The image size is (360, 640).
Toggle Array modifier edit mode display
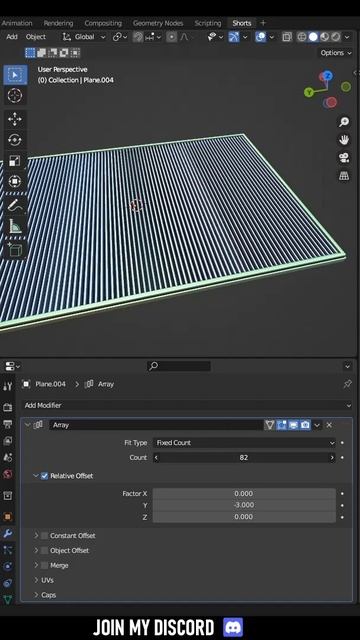(x=282, y=425)
